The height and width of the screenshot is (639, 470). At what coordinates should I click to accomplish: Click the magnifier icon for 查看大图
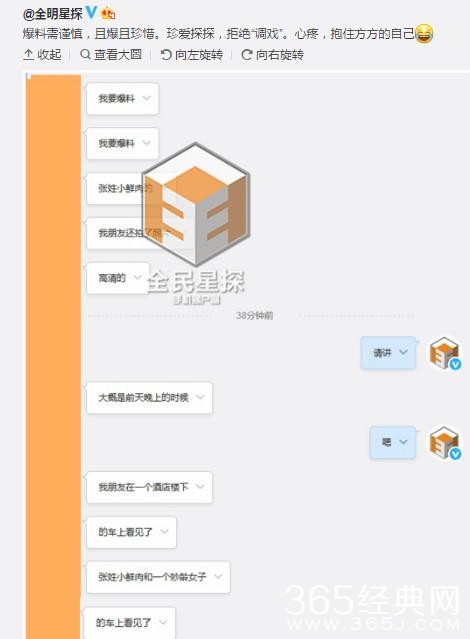coord(85,54)
